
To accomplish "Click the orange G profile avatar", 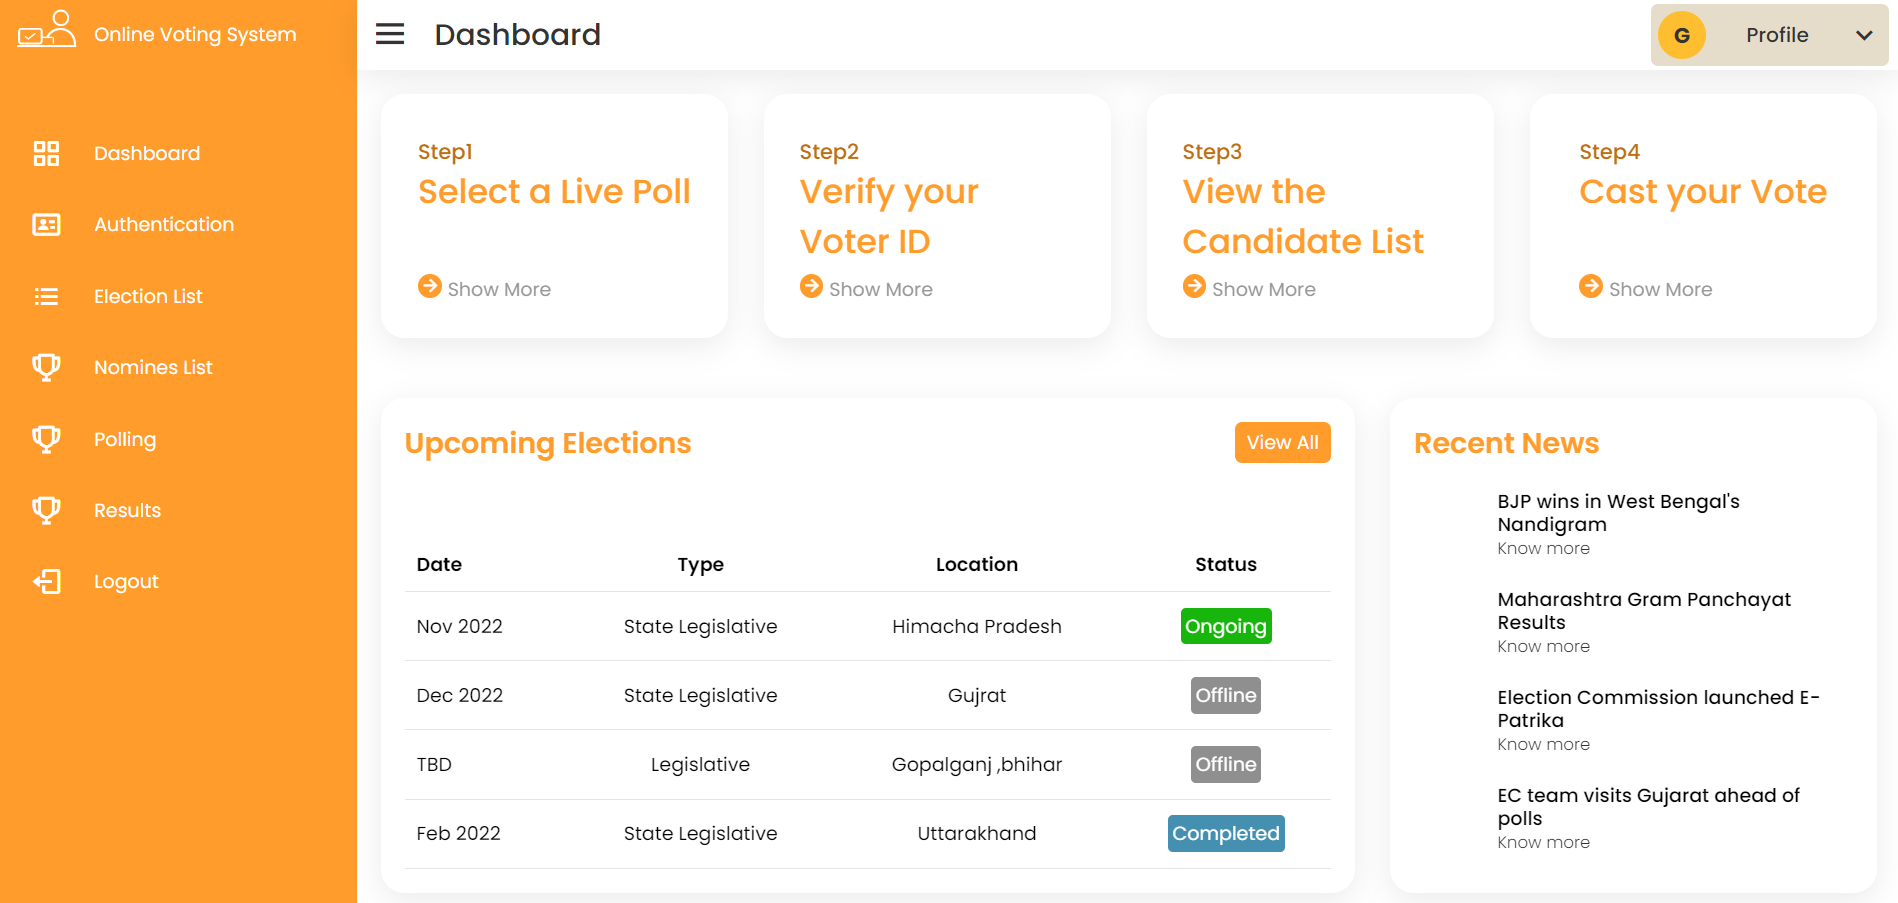I will point(1682,34).
